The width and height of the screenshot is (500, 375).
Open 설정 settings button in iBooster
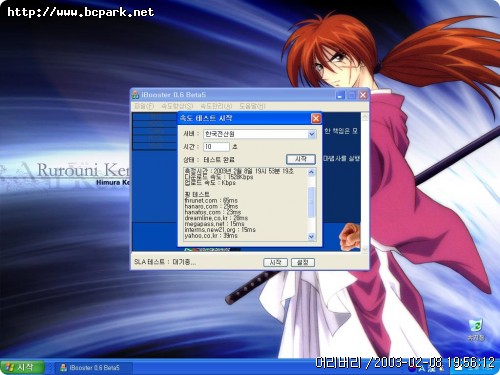pyautogui.click(x=303, y=262)
